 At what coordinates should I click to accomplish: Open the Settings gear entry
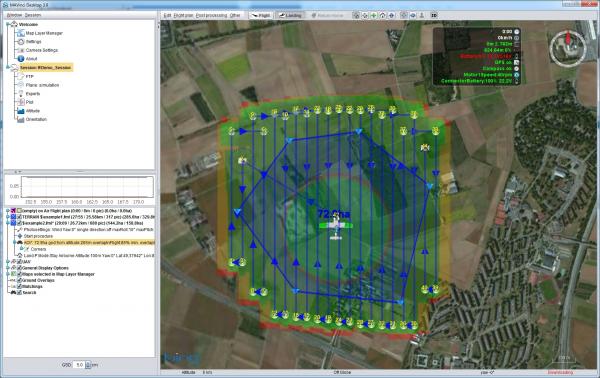20,41
